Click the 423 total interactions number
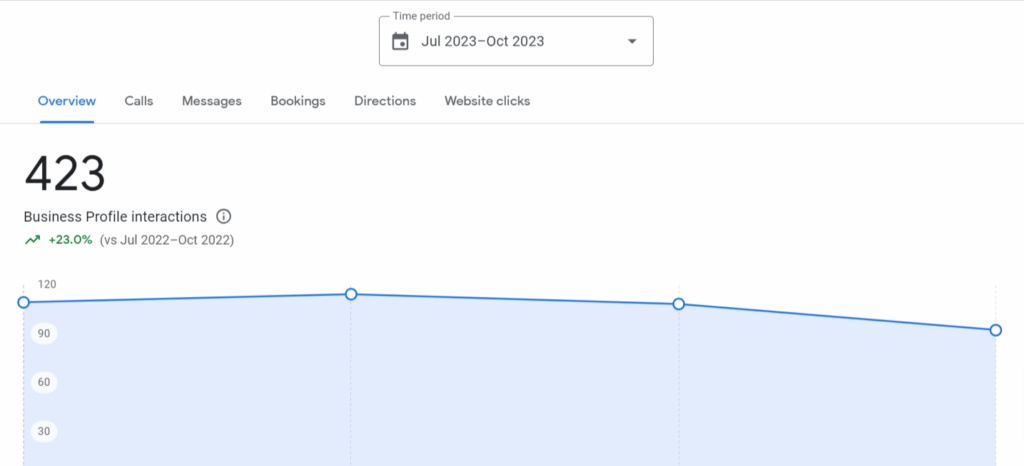The height and width of the screenshot is (466, 1024). (x=65, y=175)
